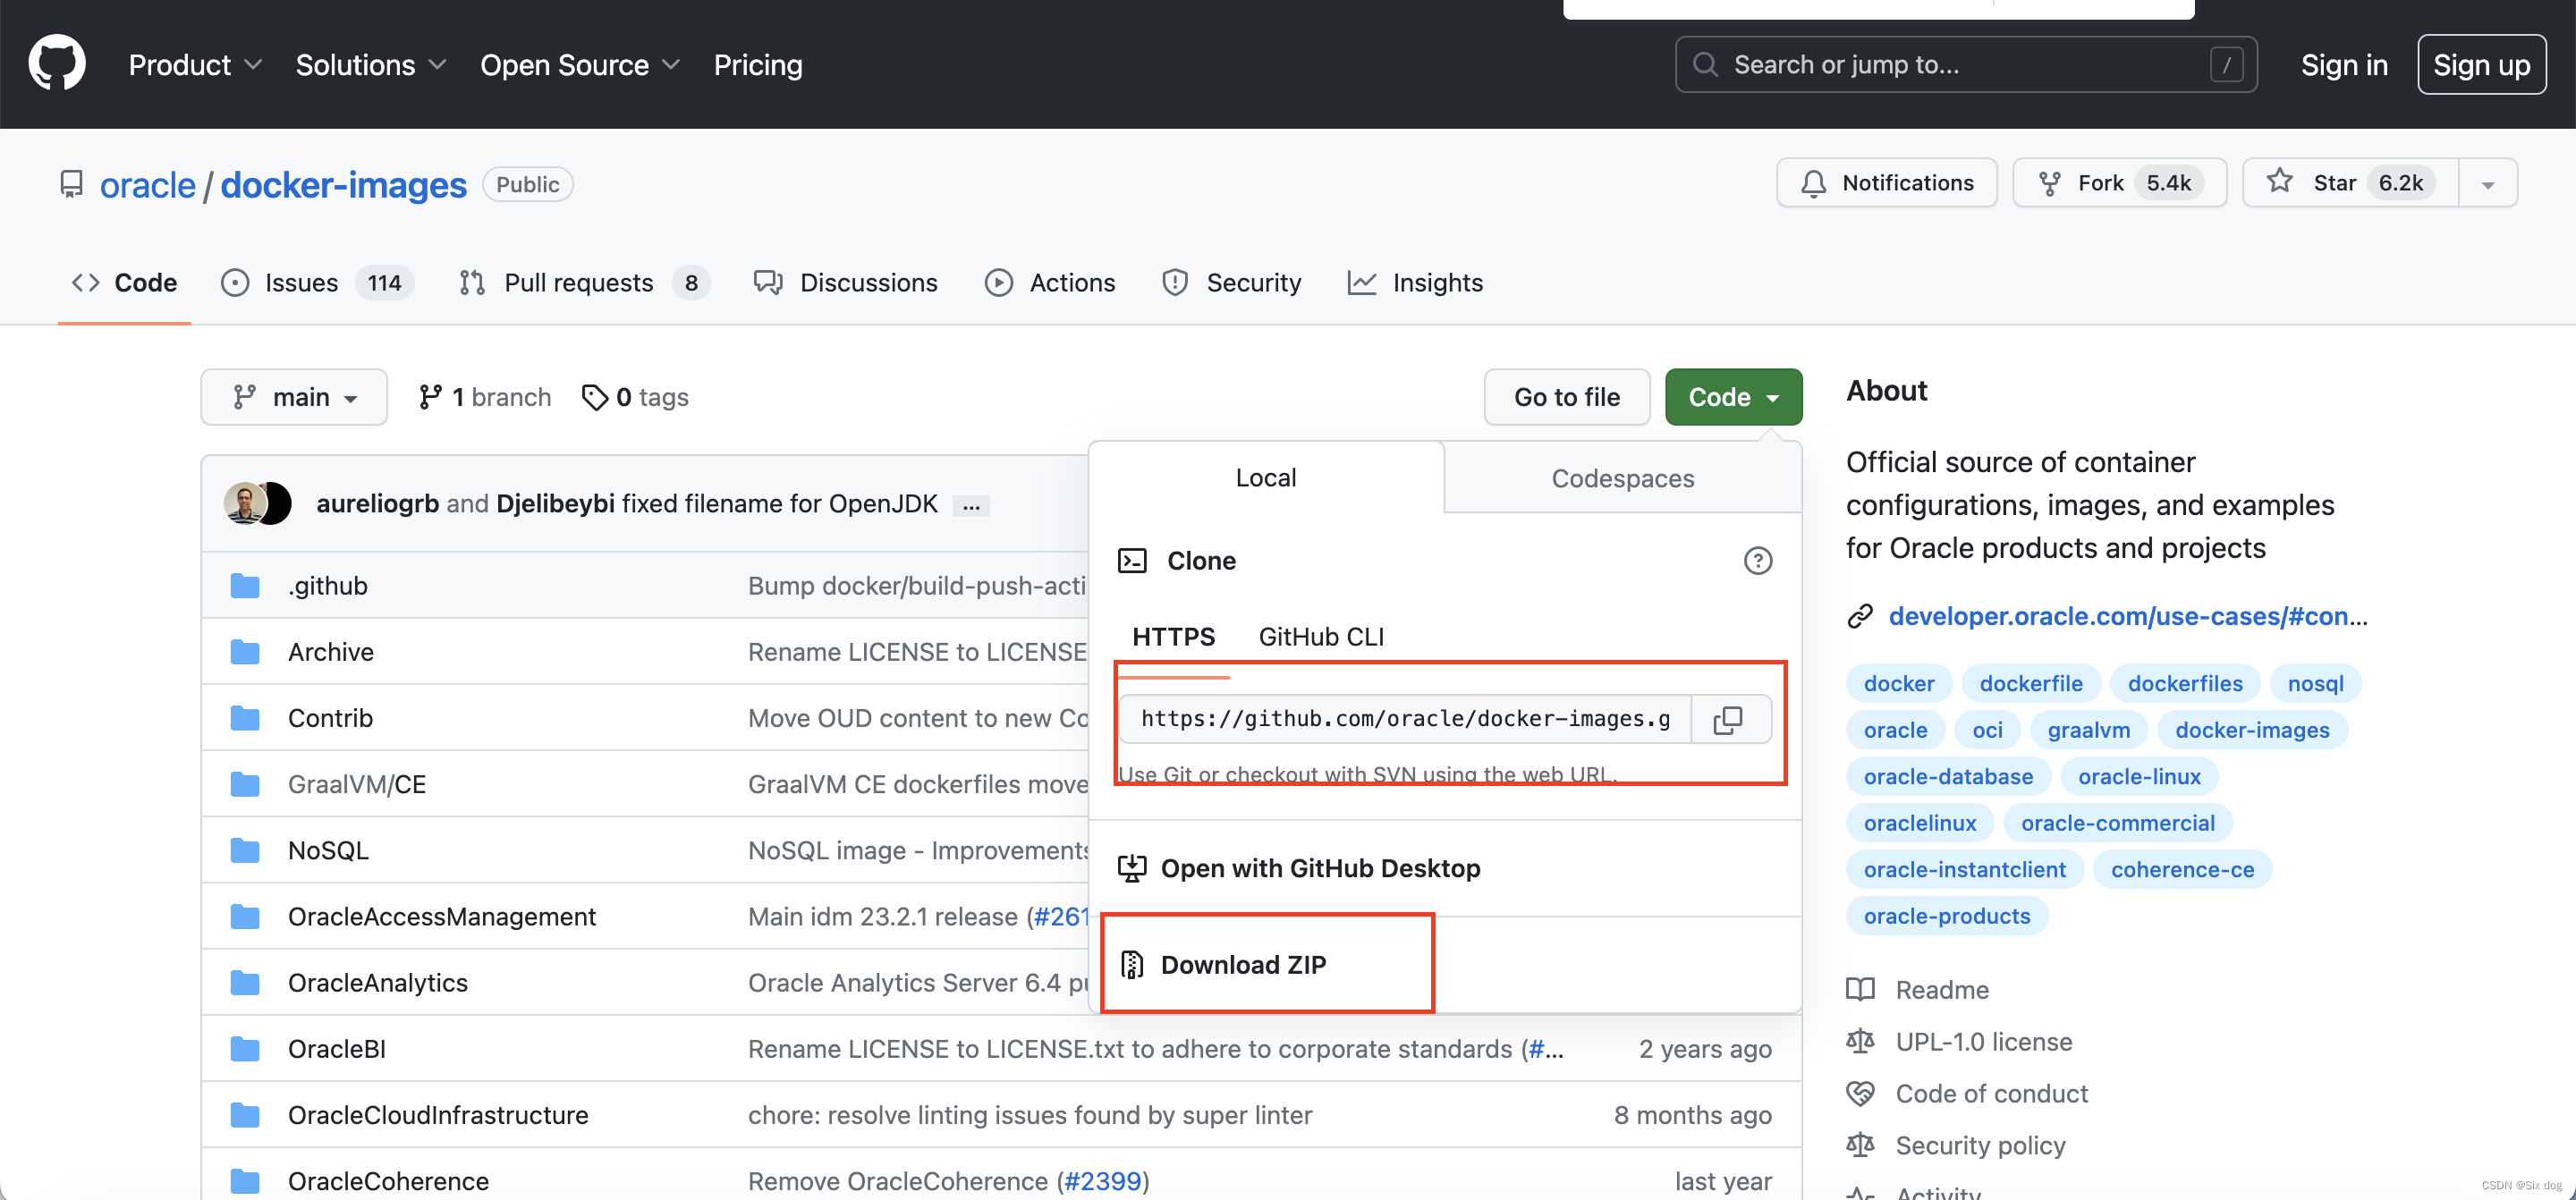Open the Actions tab
The height and width of the screenshot is (1200, 2576).
point(1050,283)
